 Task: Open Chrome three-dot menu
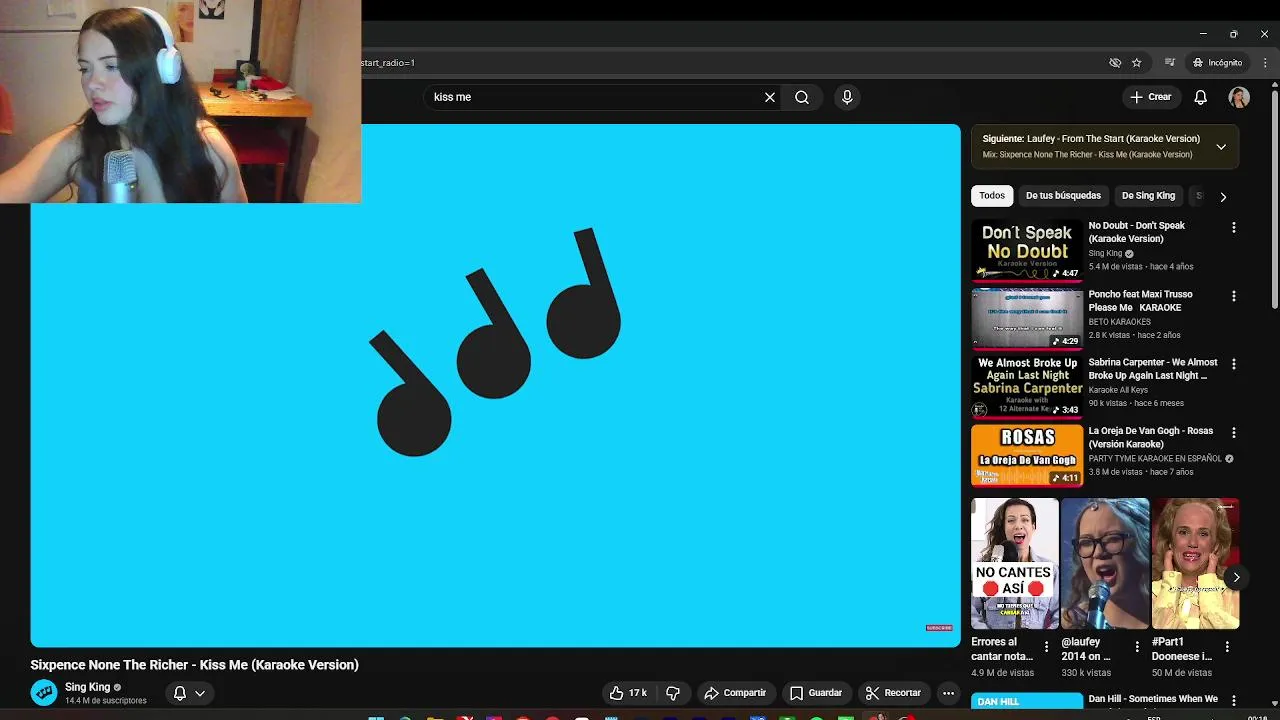pos(1265,62)
